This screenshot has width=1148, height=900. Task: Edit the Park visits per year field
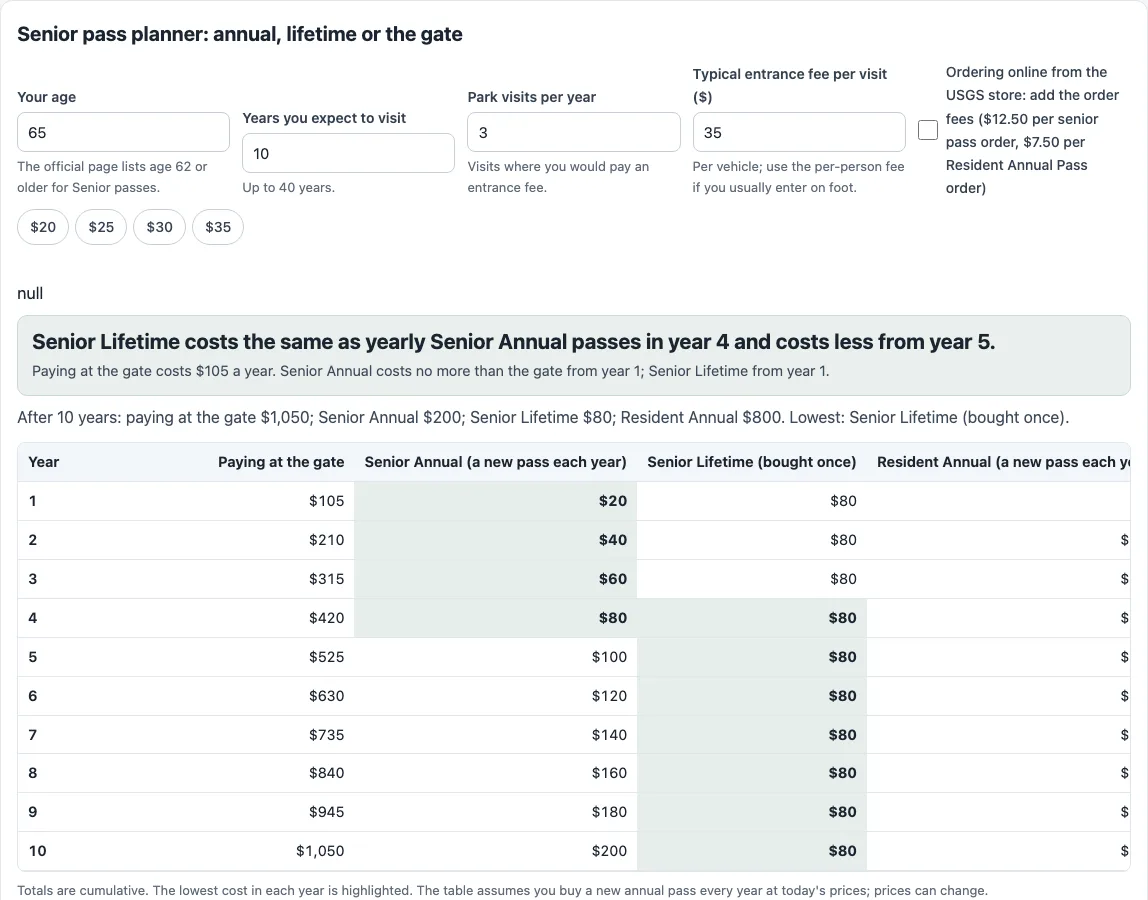573,133
